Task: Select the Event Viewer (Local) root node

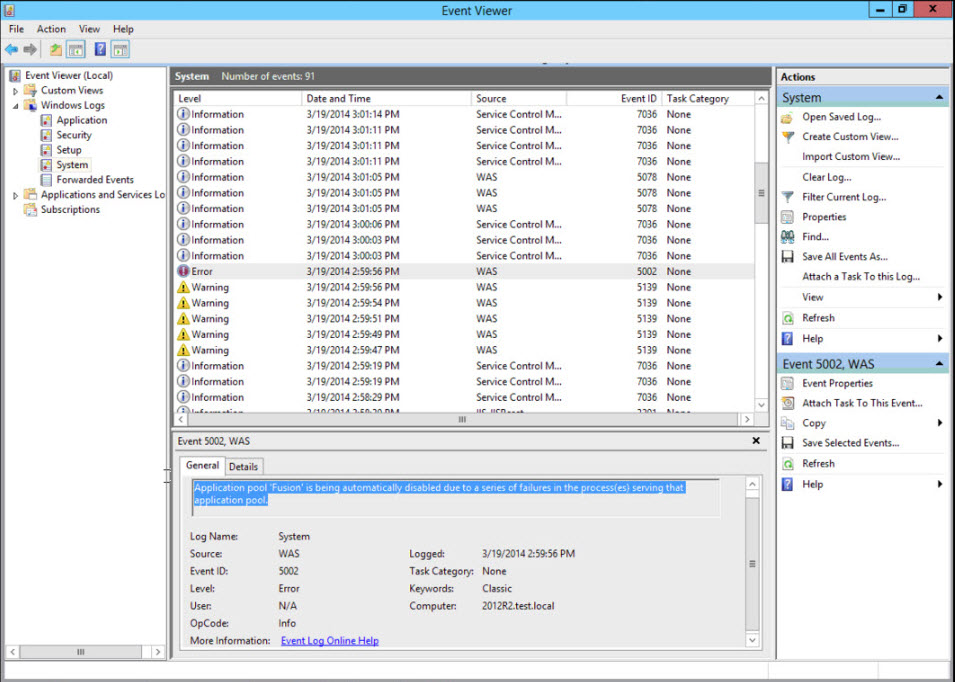Action: [69, 76]
